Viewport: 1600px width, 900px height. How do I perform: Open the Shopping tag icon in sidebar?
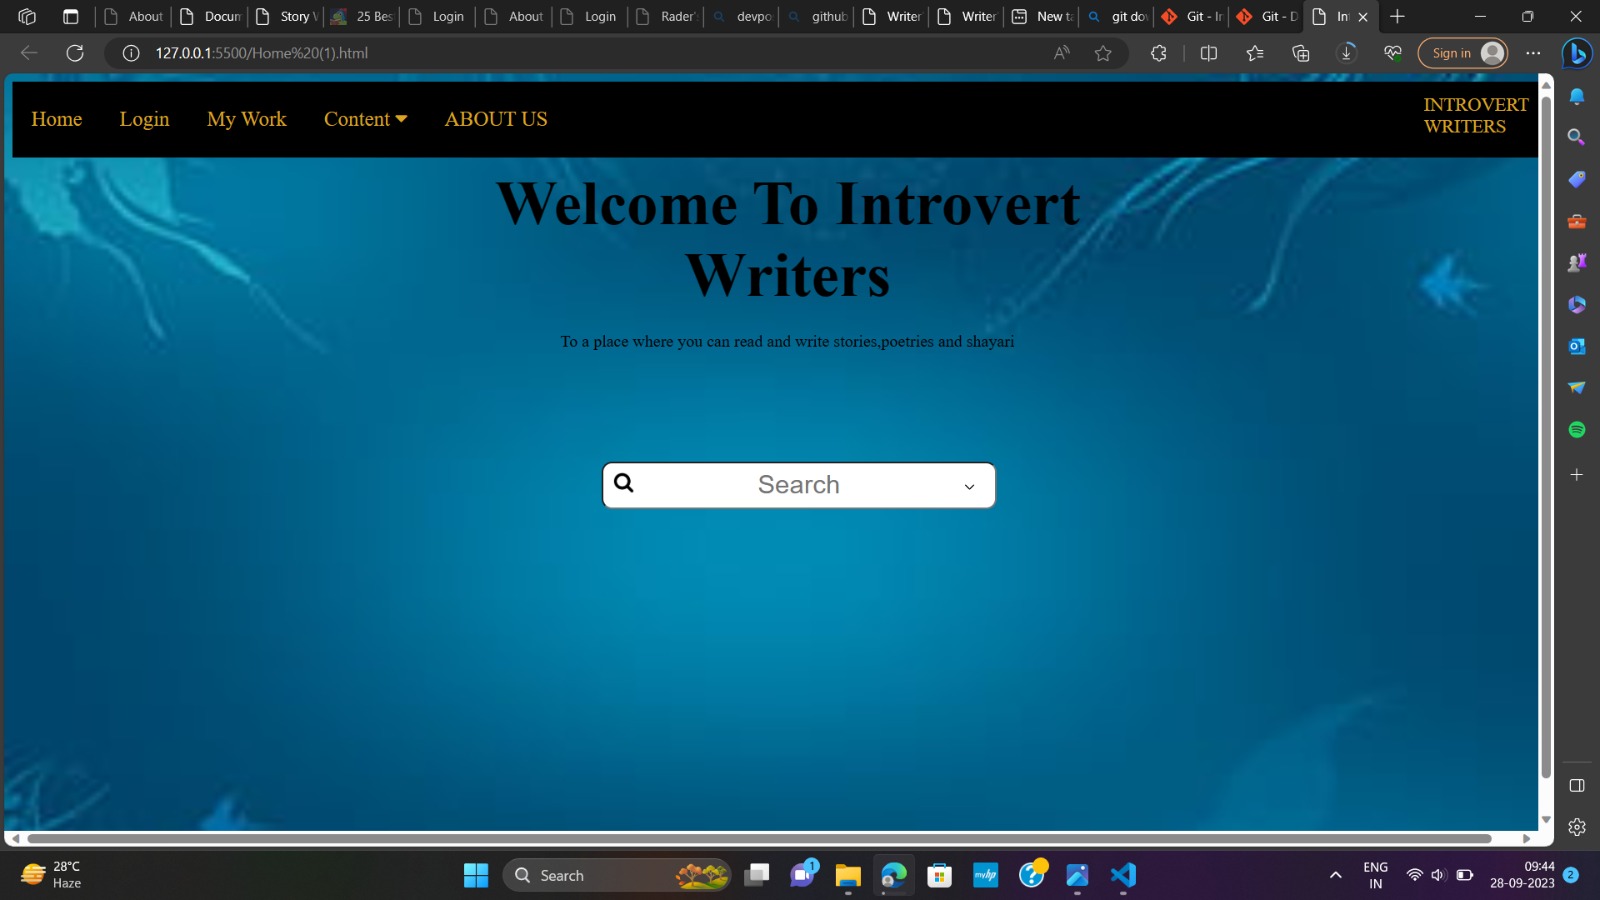[1577, 179]
